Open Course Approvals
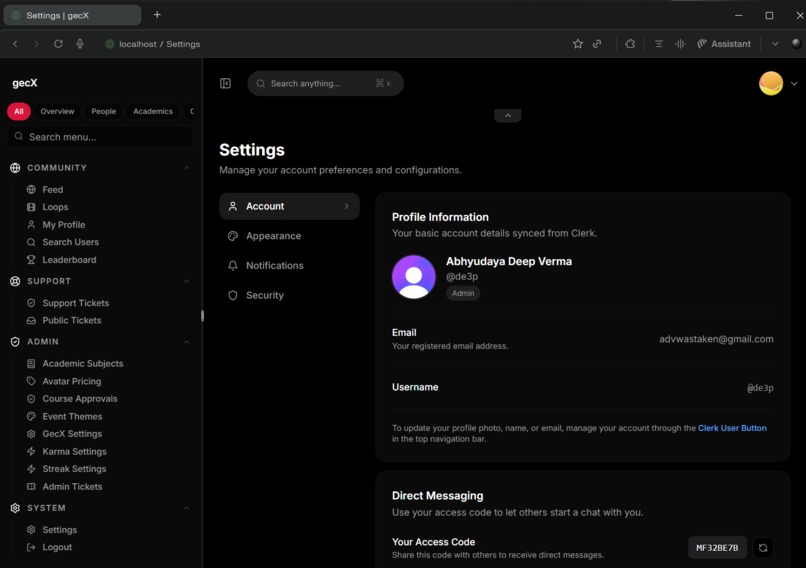This screenshot has width=806, height=568. point(79,399)
